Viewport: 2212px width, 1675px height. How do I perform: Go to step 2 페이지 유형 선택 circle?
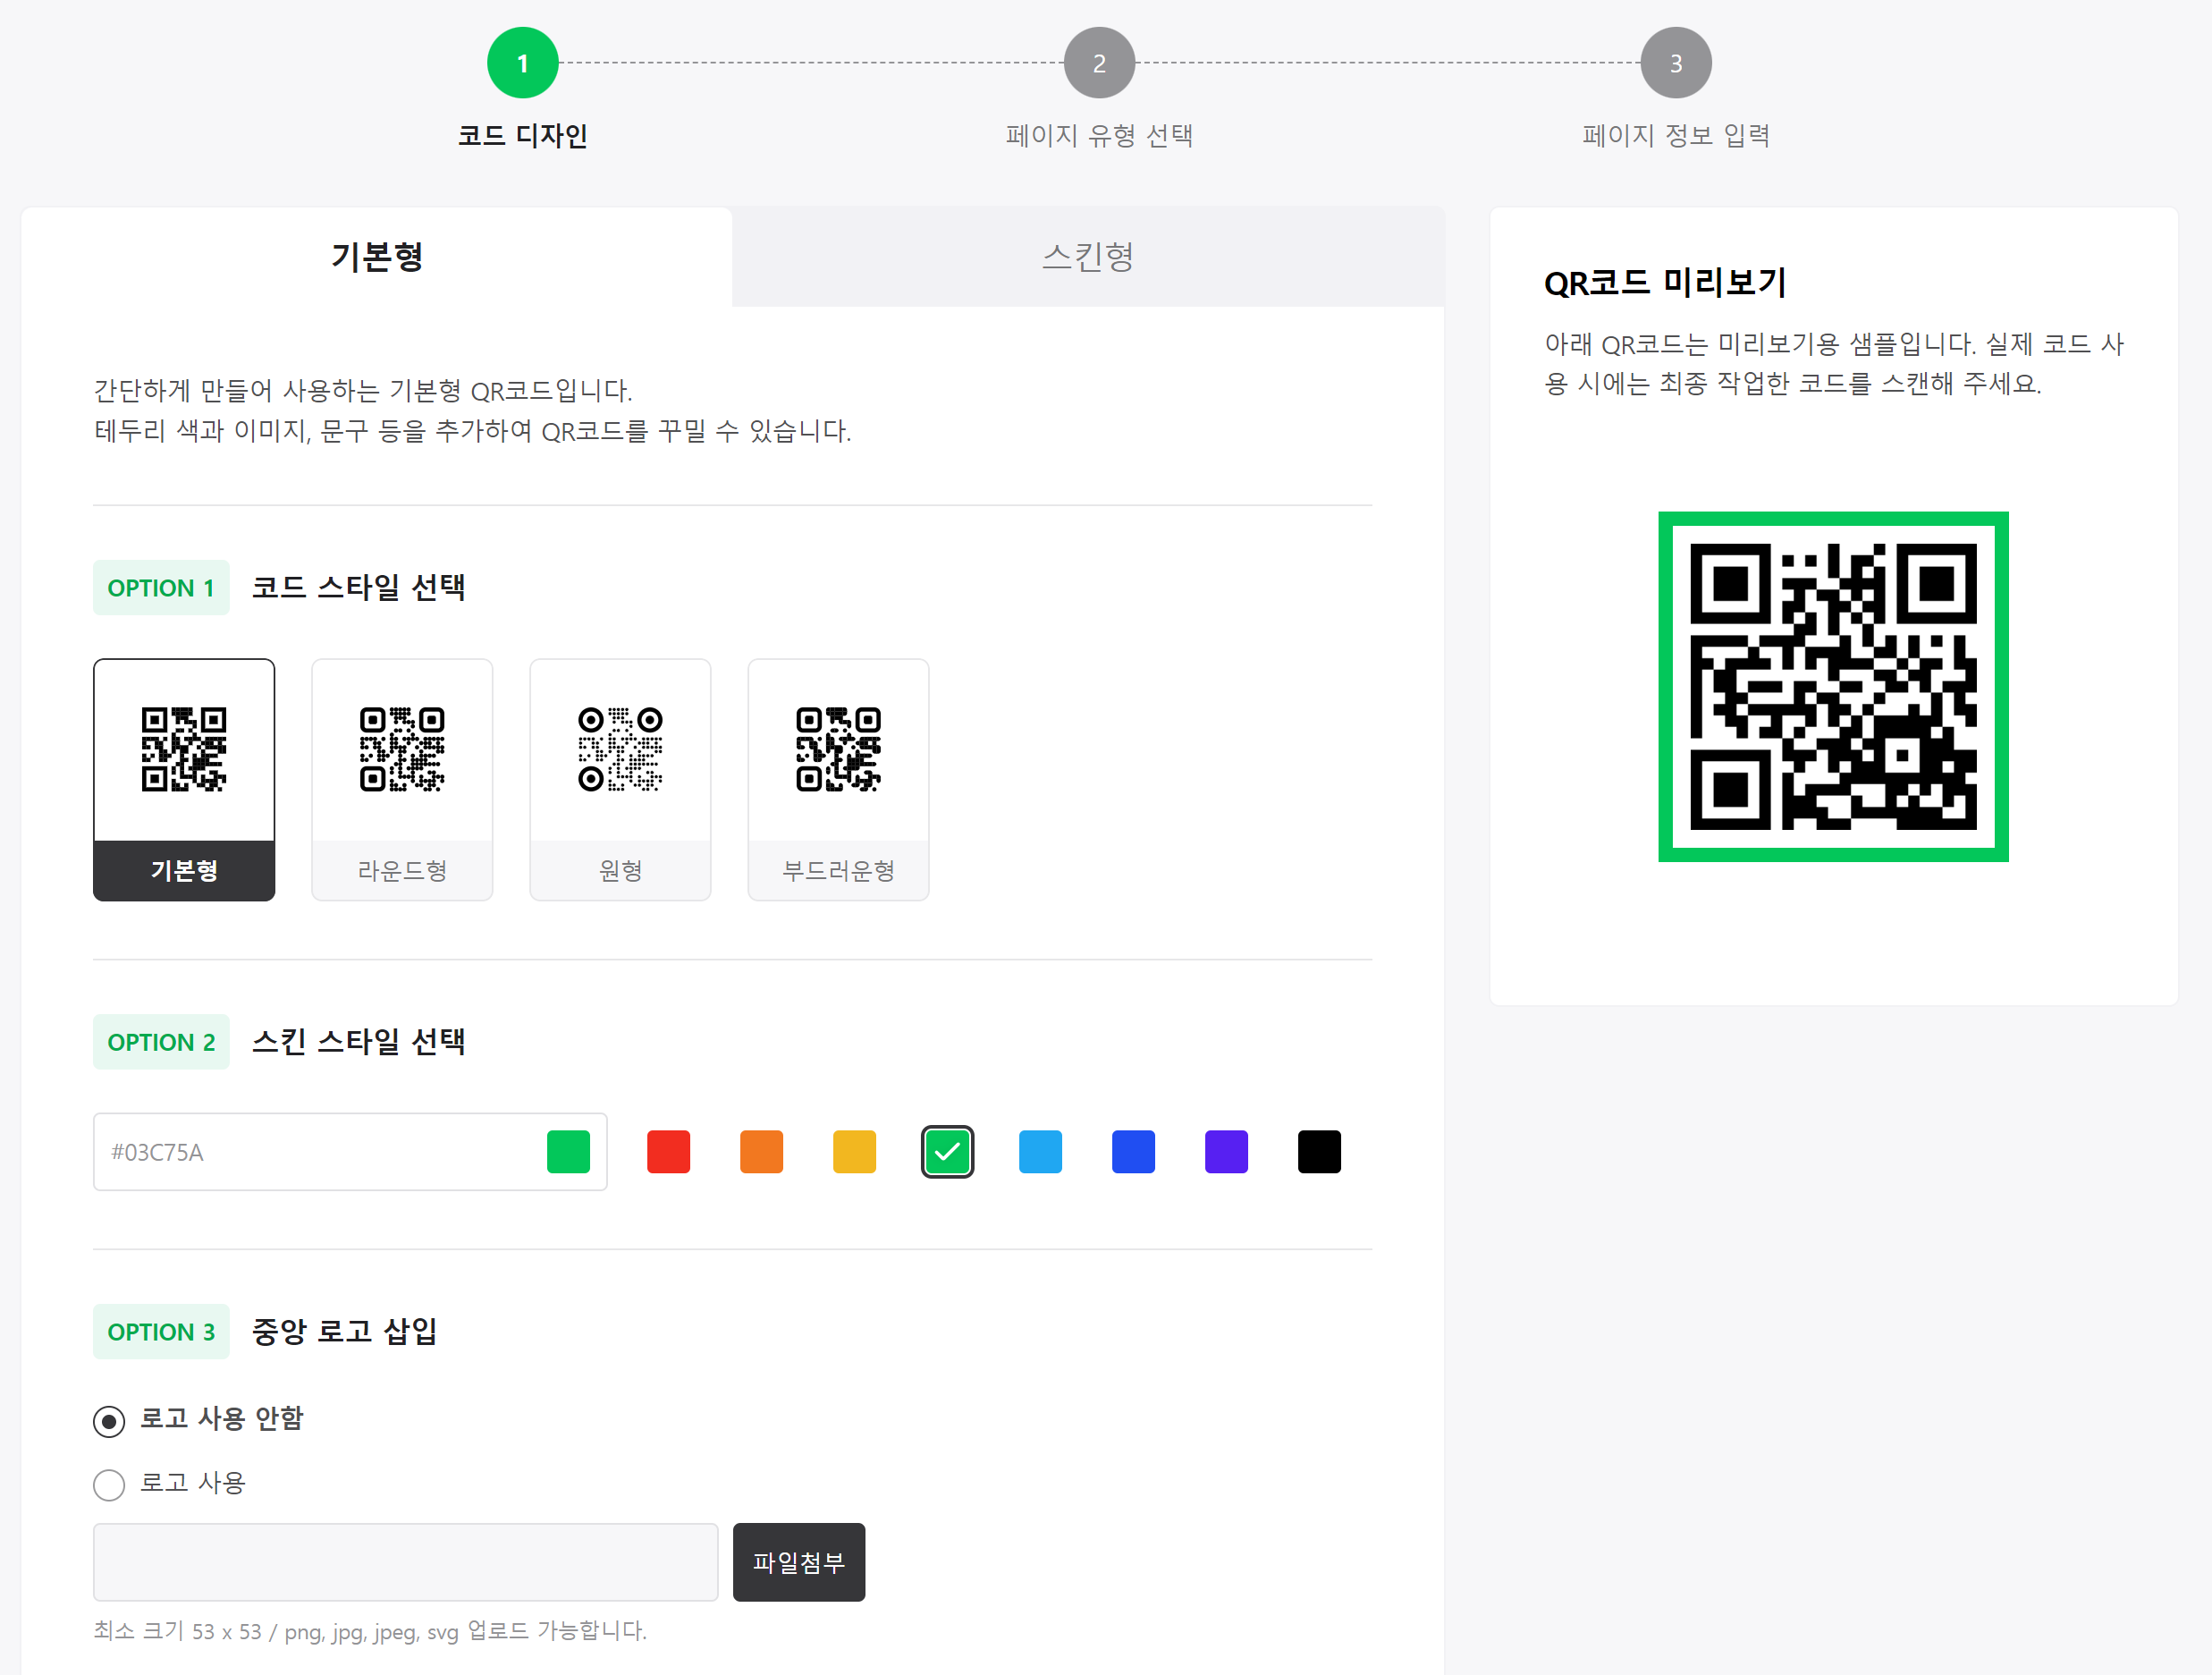tap(1099, 63)
